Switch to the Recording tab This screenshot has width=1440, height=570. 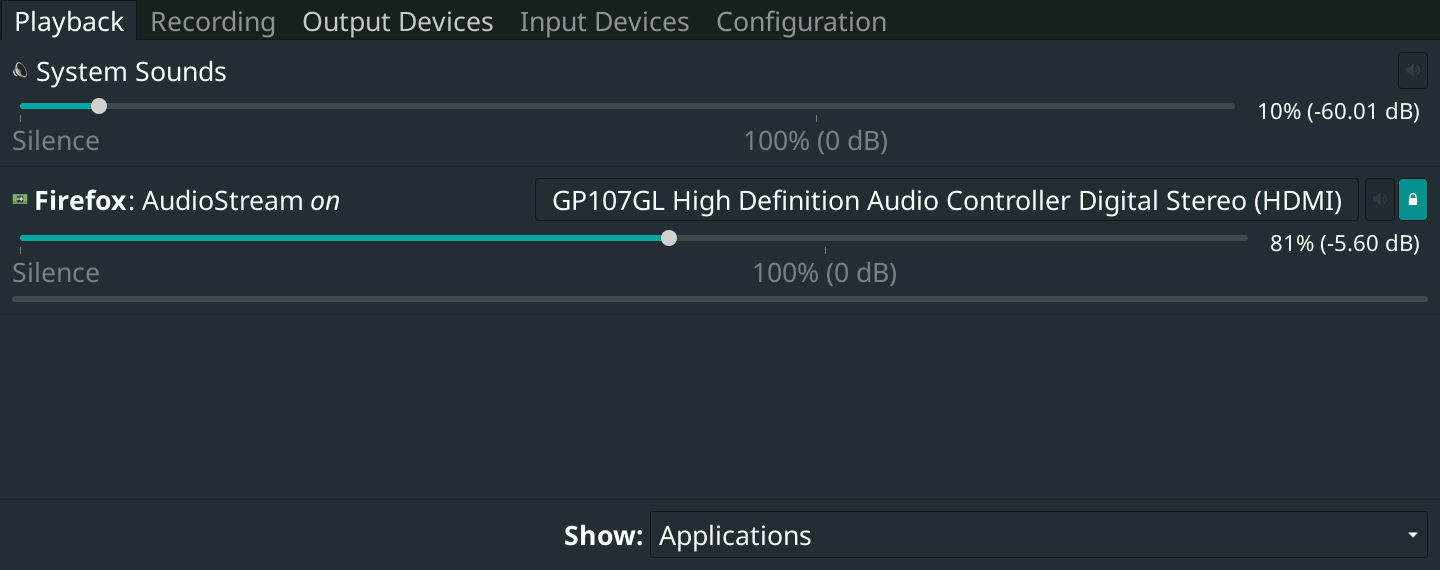point(212,22)
